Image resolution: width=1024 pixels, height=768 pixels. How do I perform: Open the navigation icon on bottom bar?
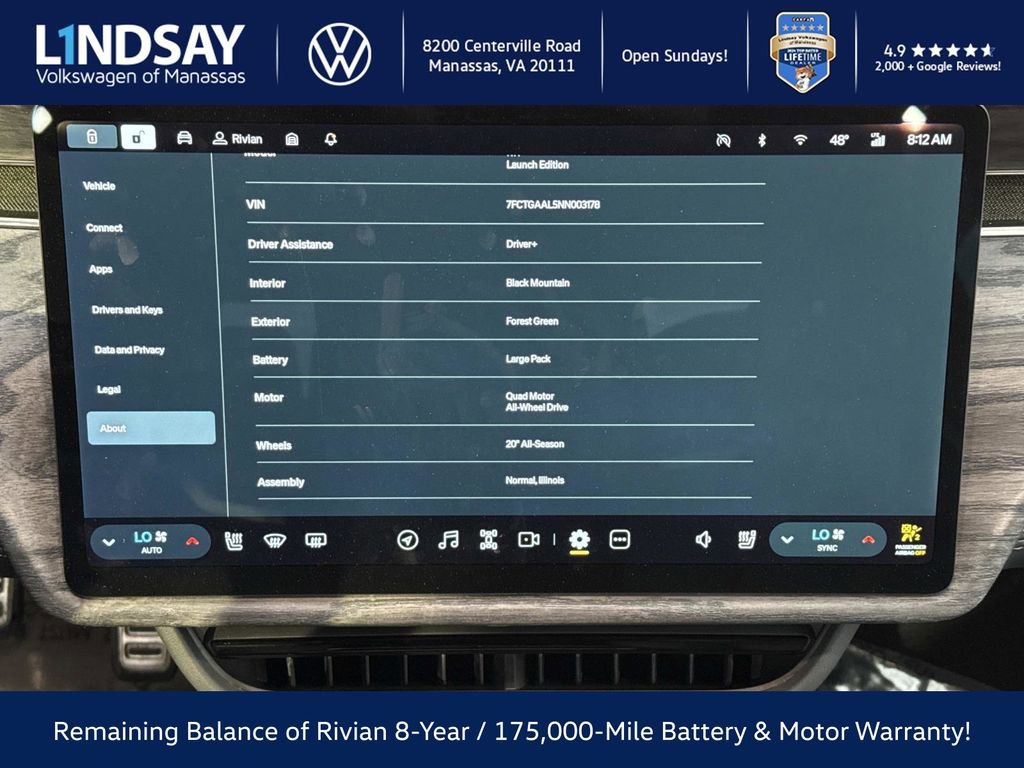(x=406, y=539)
